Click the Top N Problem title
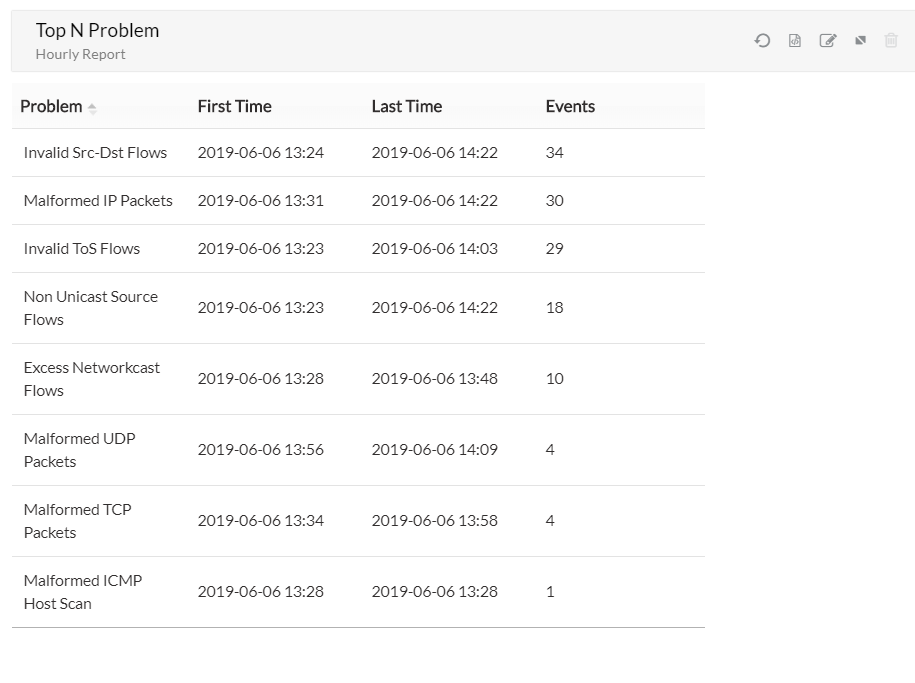The height and width of the screenshot is (683, 915). 97,31
